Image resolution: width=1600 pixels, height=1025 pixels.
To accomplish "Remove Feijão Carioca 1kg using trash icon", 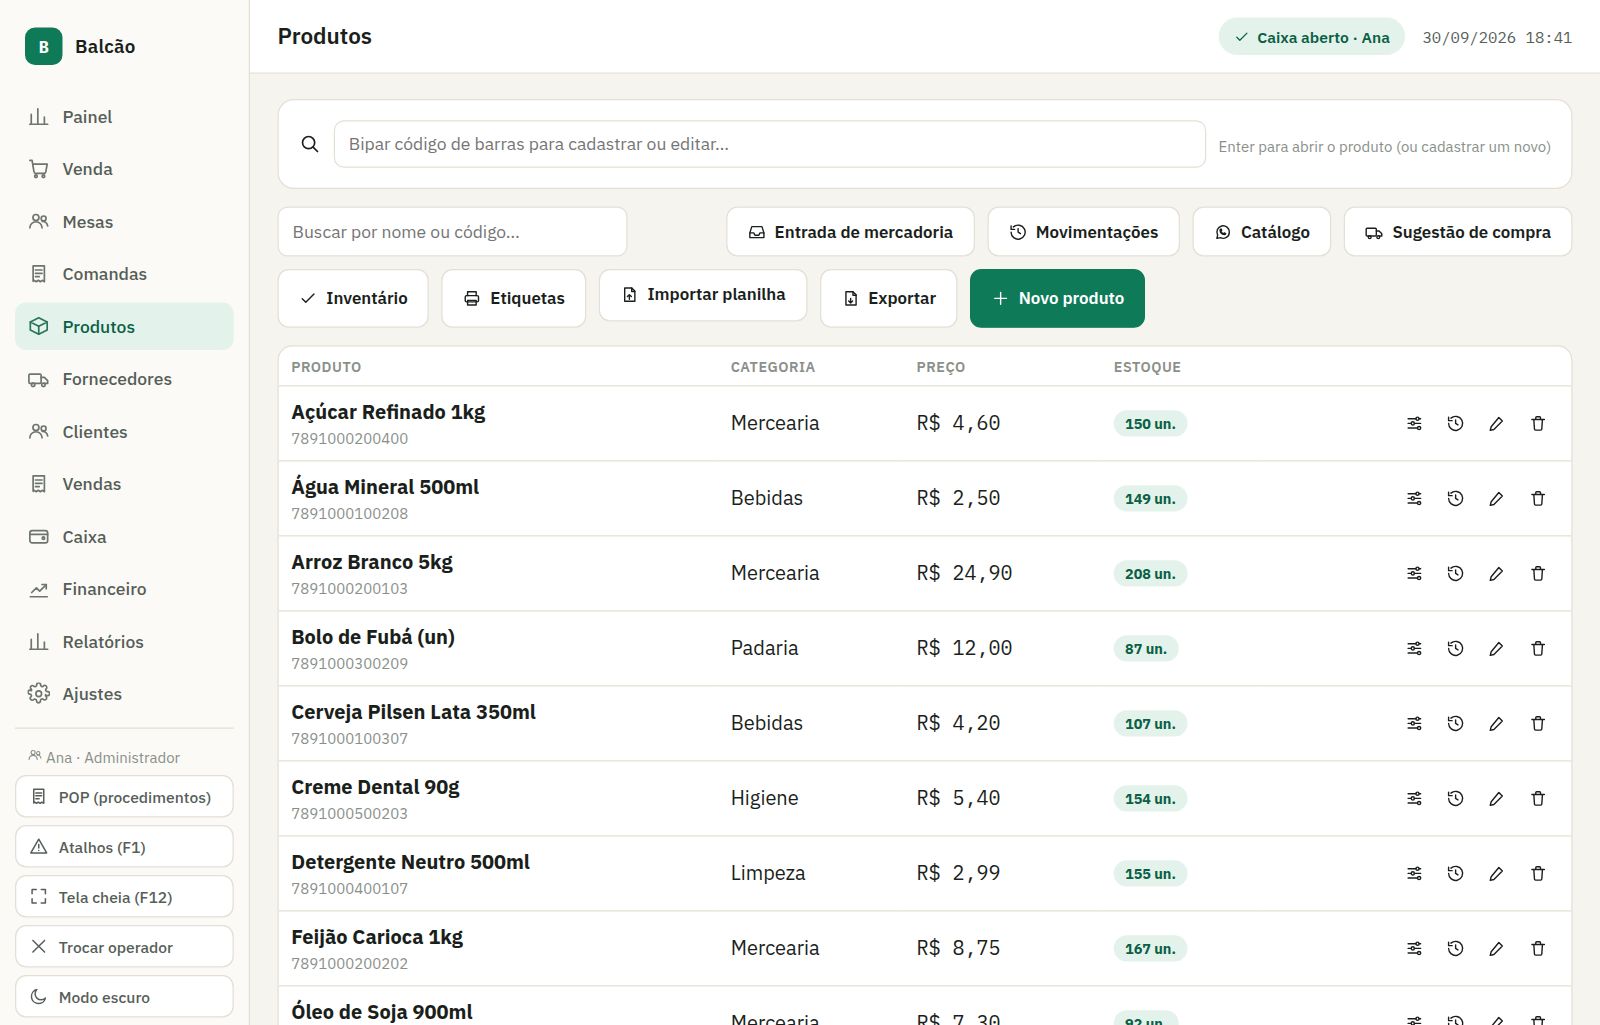I will click(1538, 949).
